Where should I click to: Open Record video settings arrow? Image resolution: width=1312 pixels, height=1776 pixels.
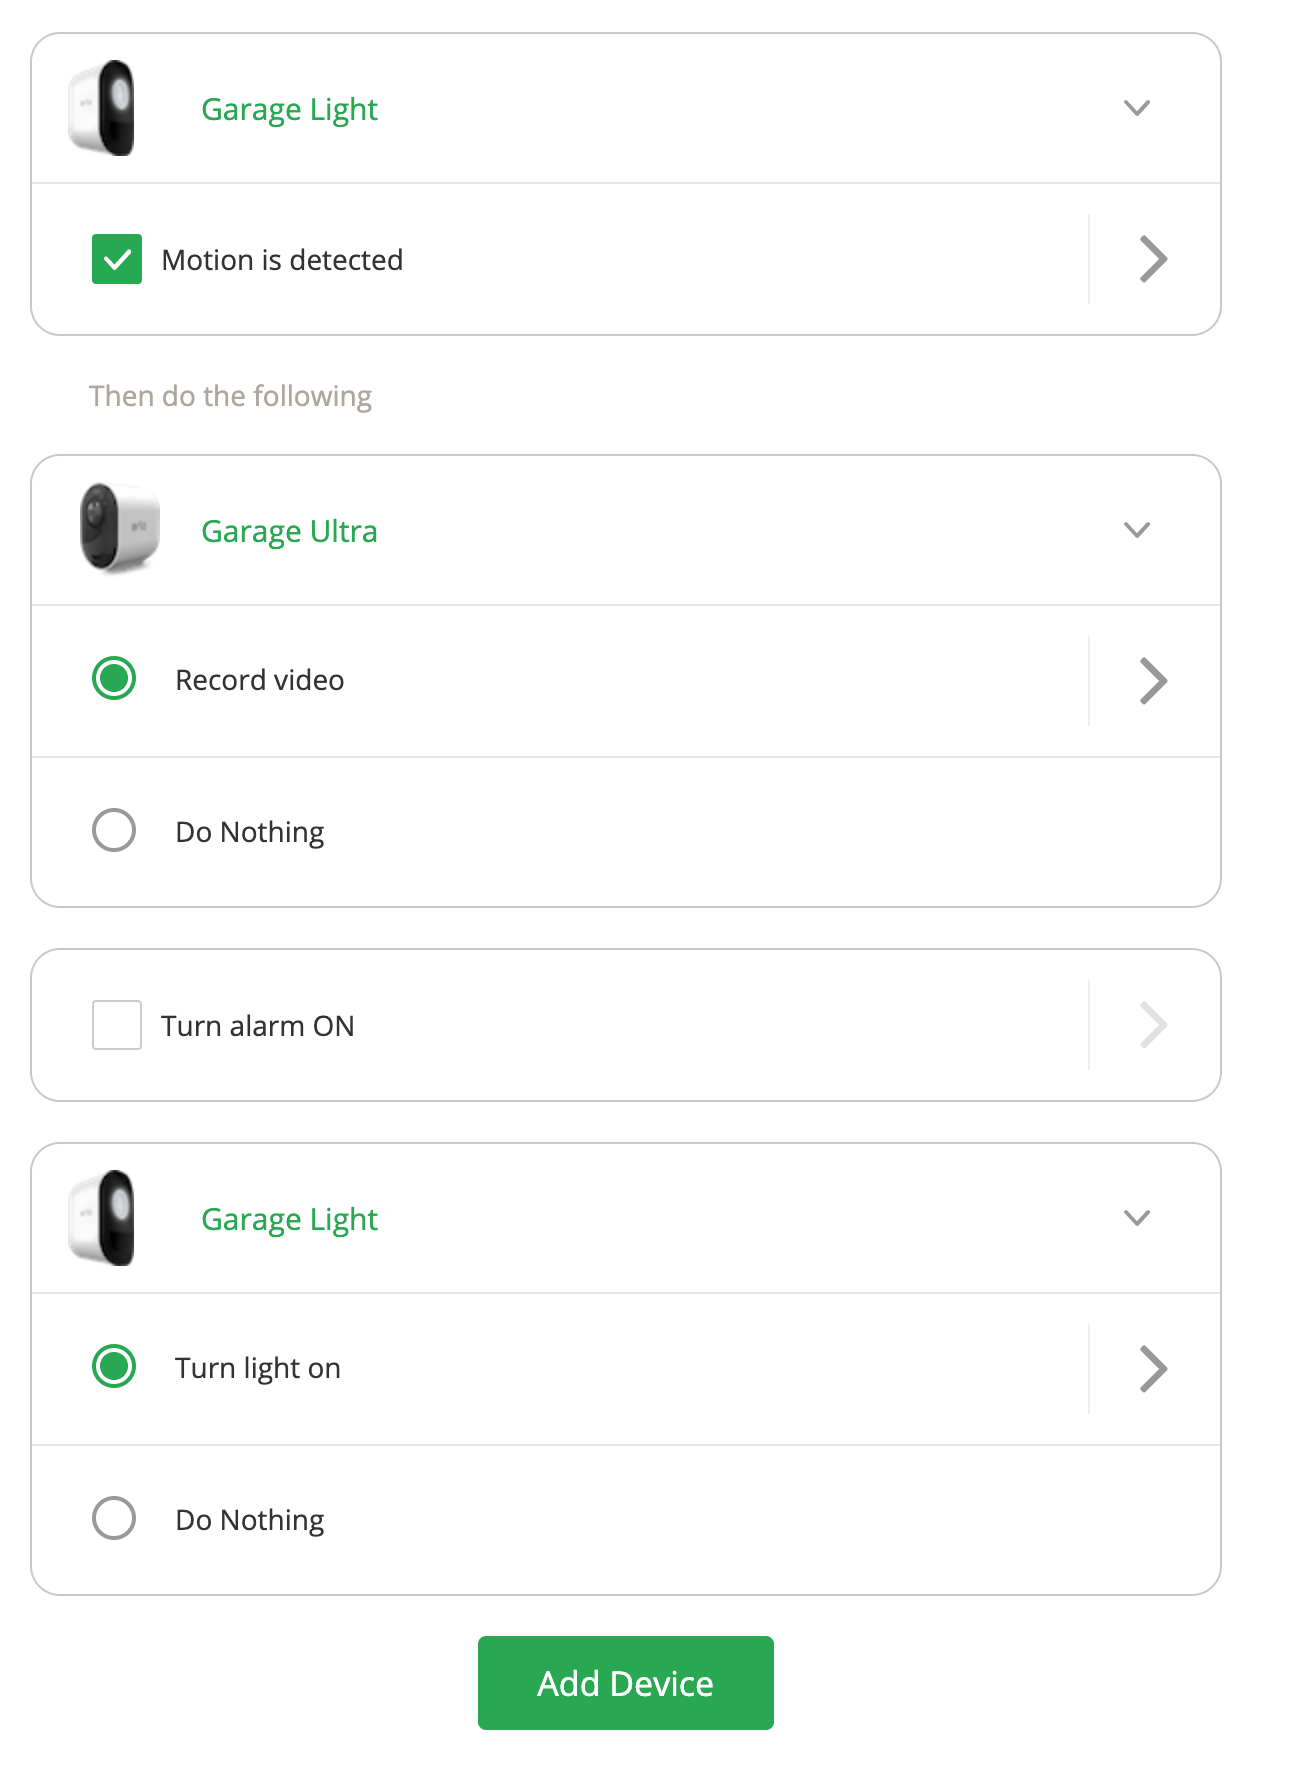tap(1153, 681)
